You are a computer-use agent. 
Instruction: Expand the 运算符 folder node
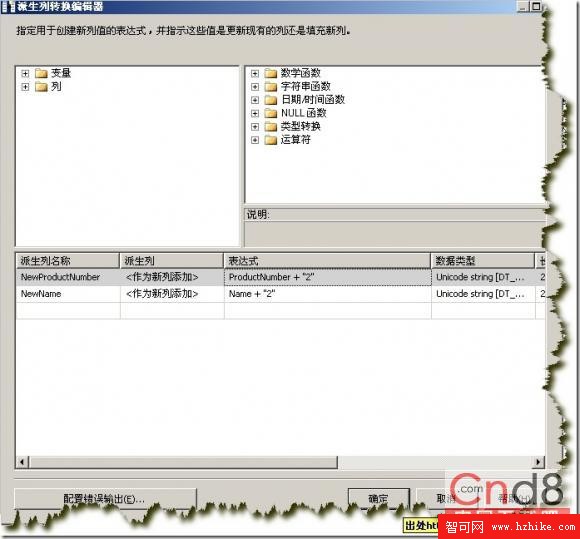point(255,140)
